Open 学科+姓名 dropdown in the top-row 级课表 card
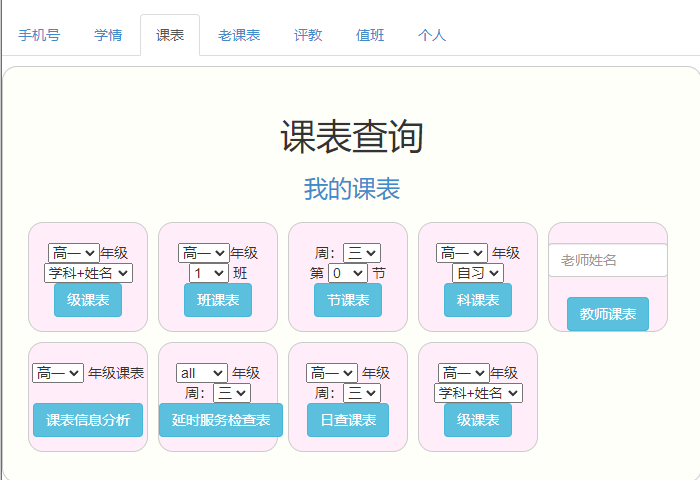Viewport: 700px width, 480px height. coord(88,273)
